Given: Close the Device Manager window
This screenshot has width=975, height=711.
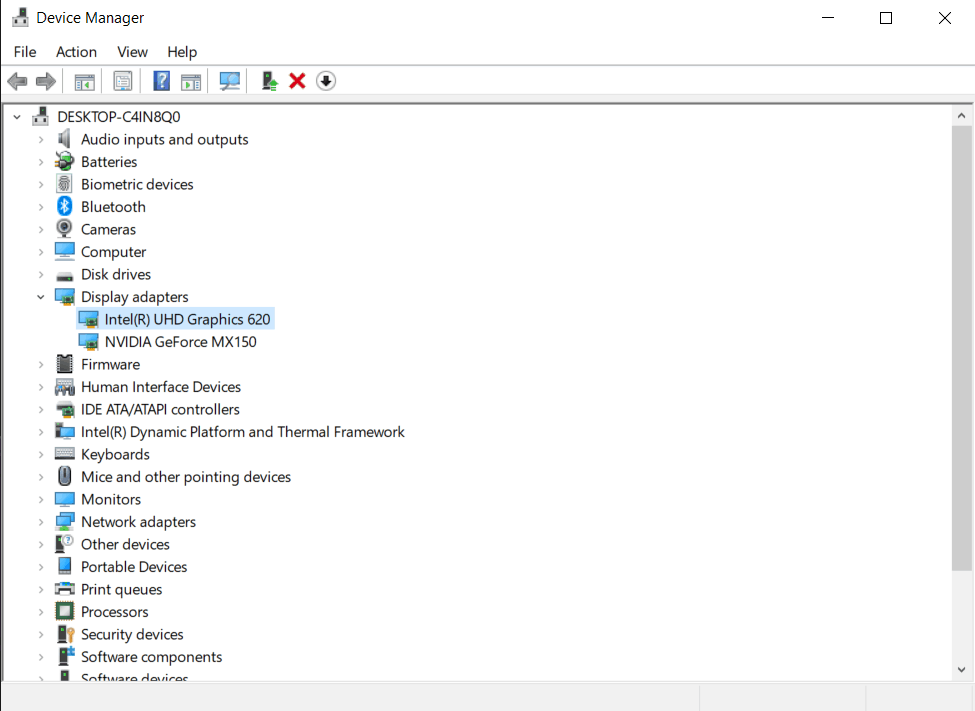Looking at the screenshot, I should click(x=945, y=18).
